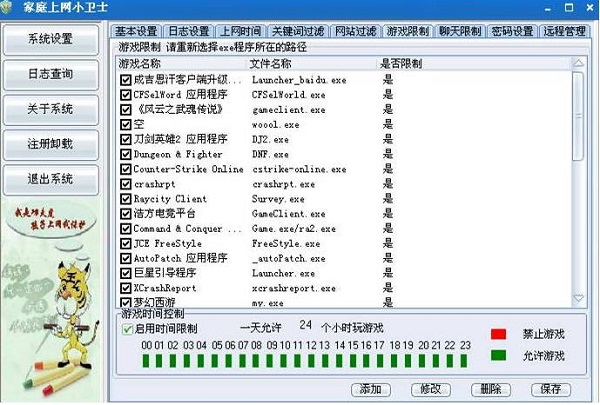Toggle the hour 18 green time block

tap(394, 361)
